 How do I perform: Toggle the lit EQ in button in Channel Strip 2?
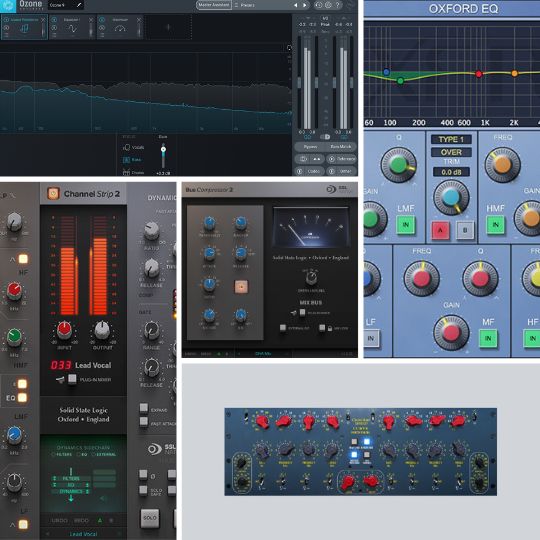[22, 398]
